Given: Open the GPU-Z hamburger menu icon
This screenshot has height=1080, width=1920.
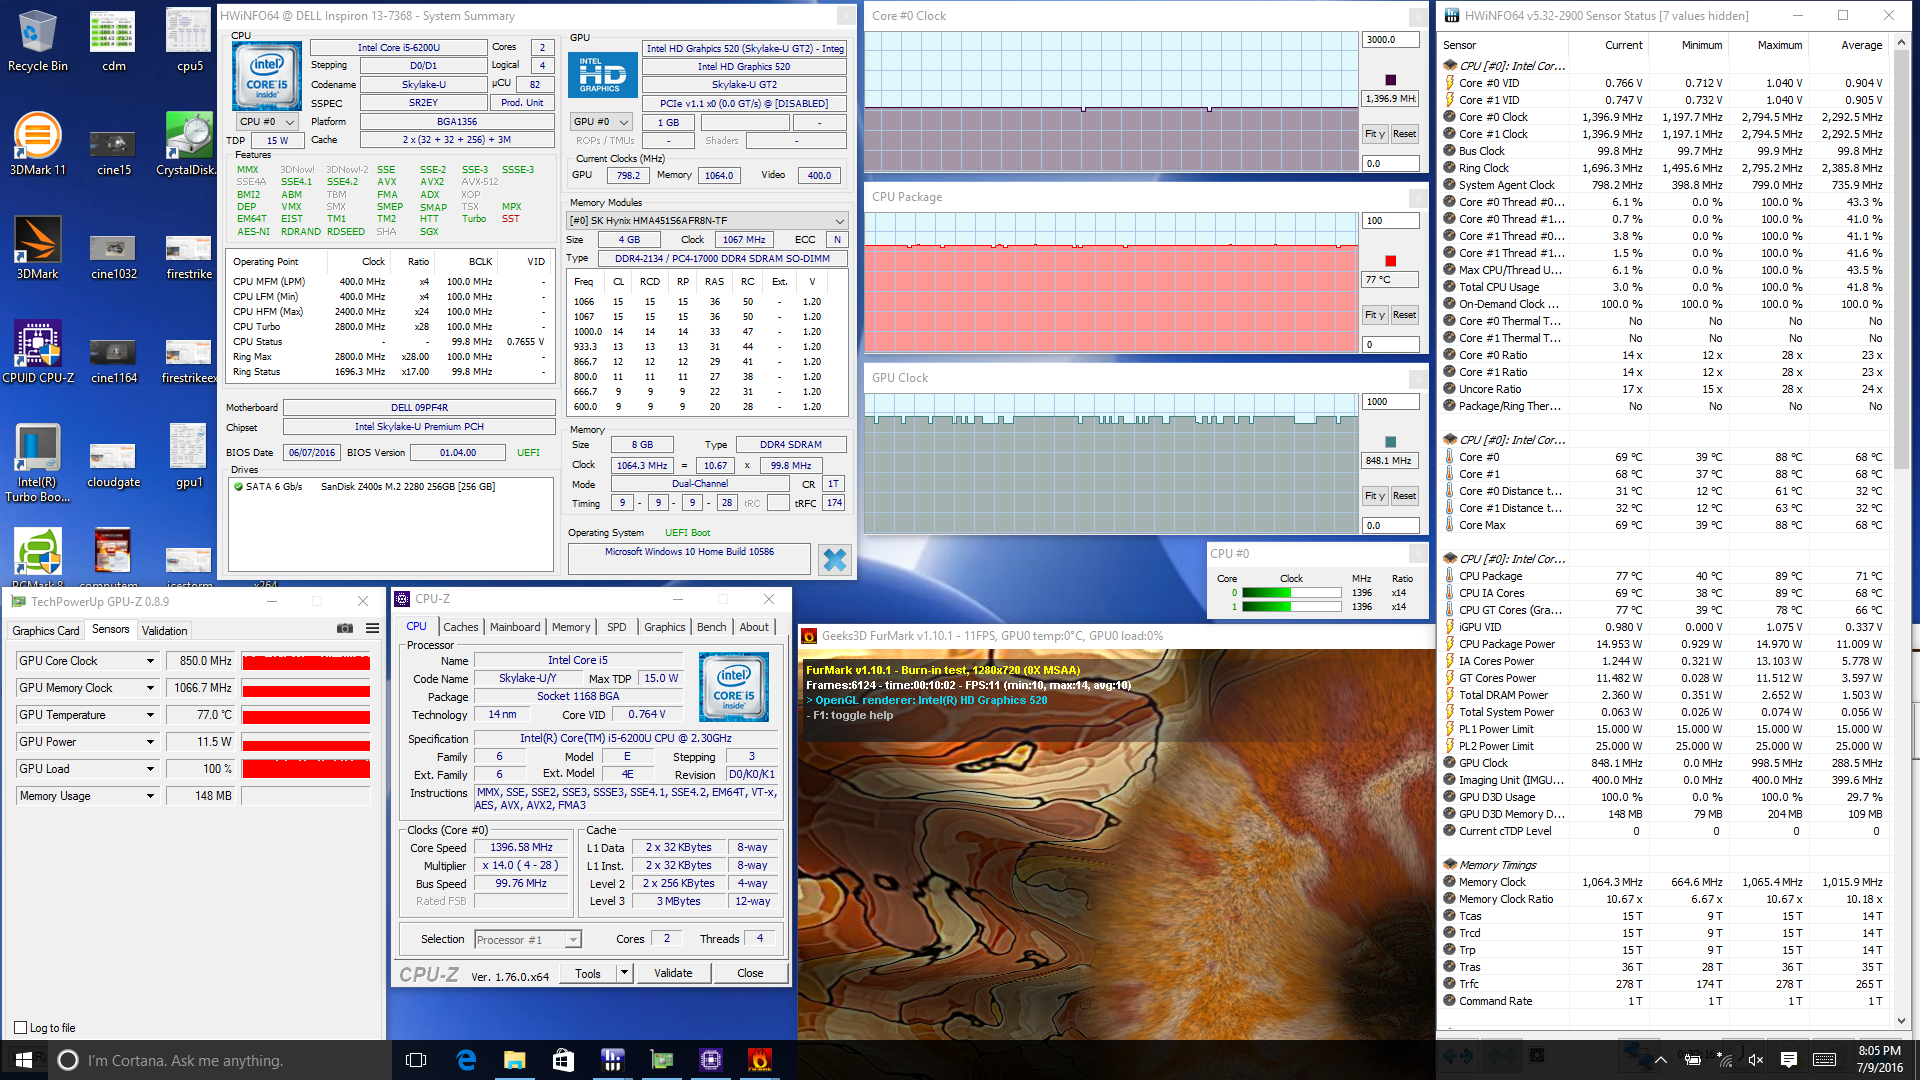Looking at the screenshot, I should coord(372,629).
